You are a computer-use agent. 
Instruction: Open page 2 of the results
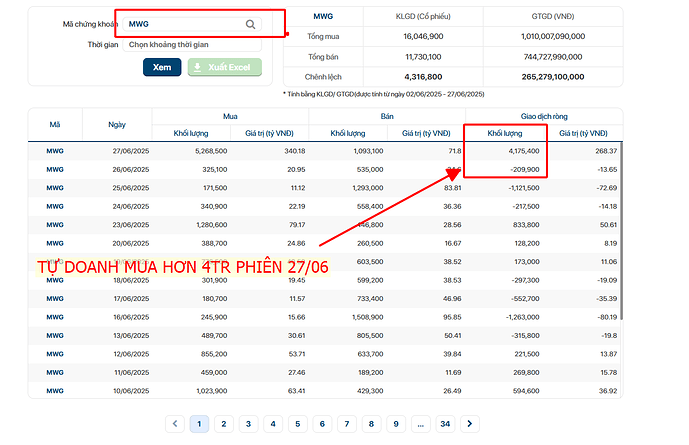(224, 423)
